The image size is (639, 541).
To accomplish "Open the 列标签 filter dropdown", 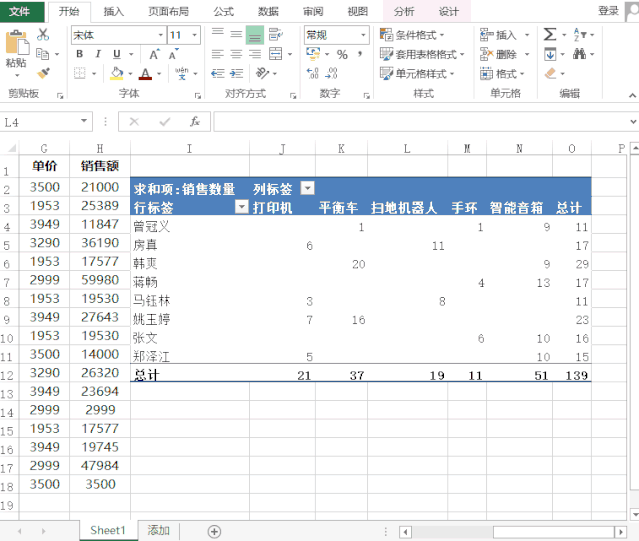I will (x=308, y=188).
